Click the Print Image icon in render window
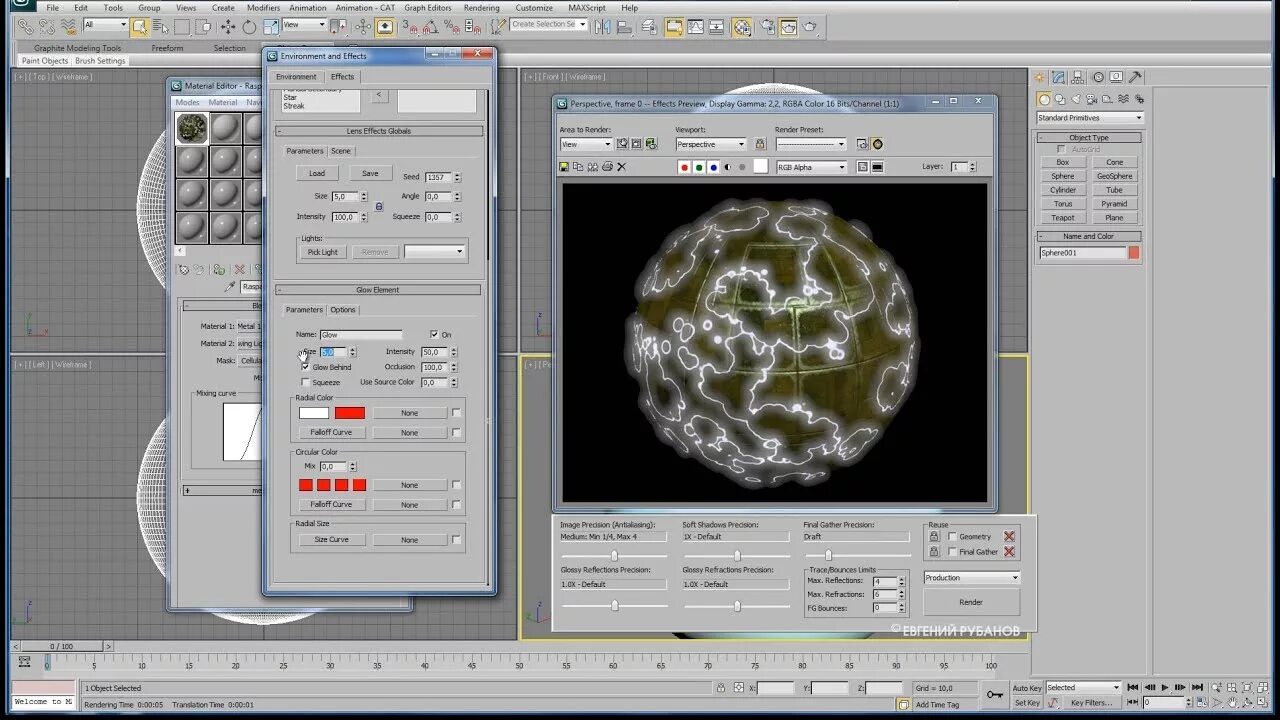Screen dimensions: 1280x720 pos(607,167)
